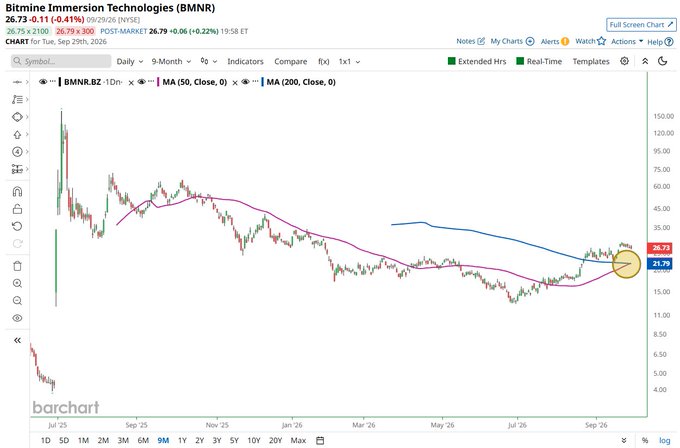Viewport: 680px width, 448px height.
Task: Select the 3M range tab
Action: point(123,440)
